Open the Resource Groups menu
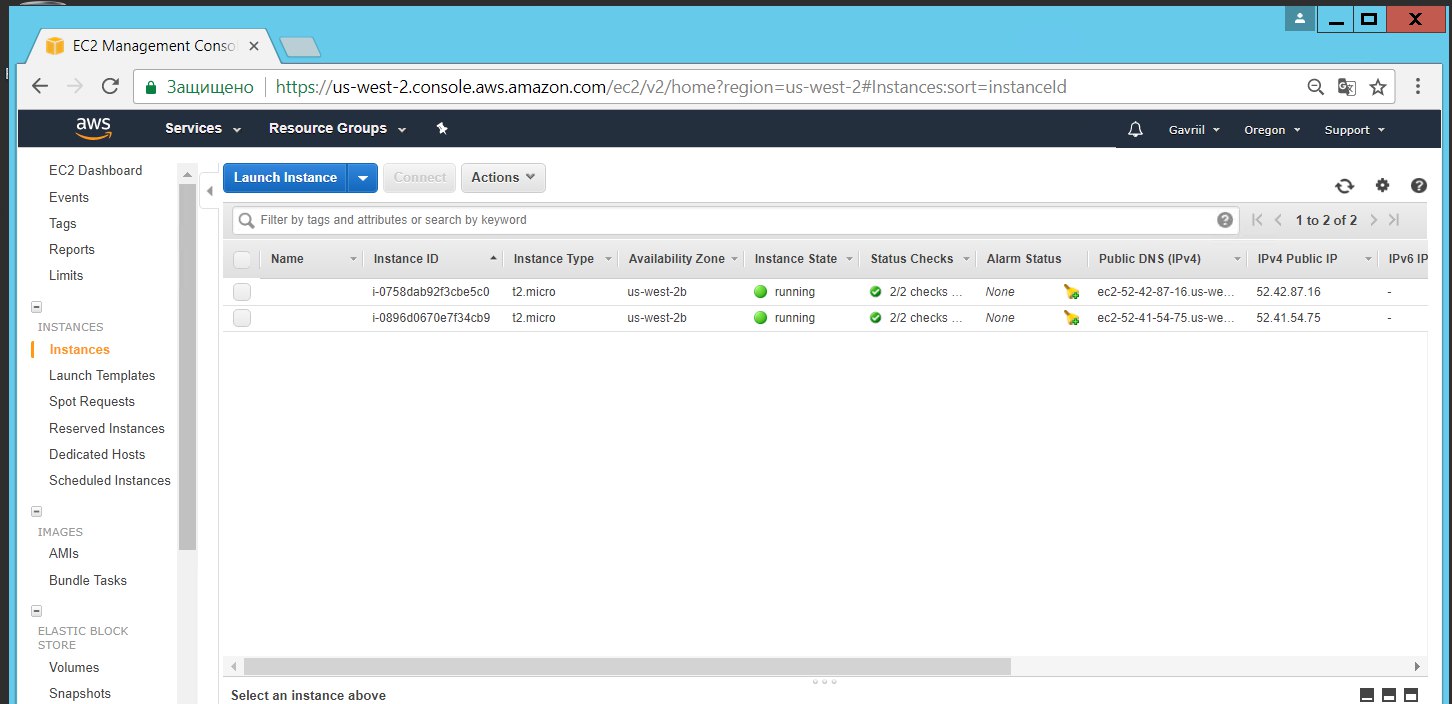1452x704 pixels. coord(337,129)
